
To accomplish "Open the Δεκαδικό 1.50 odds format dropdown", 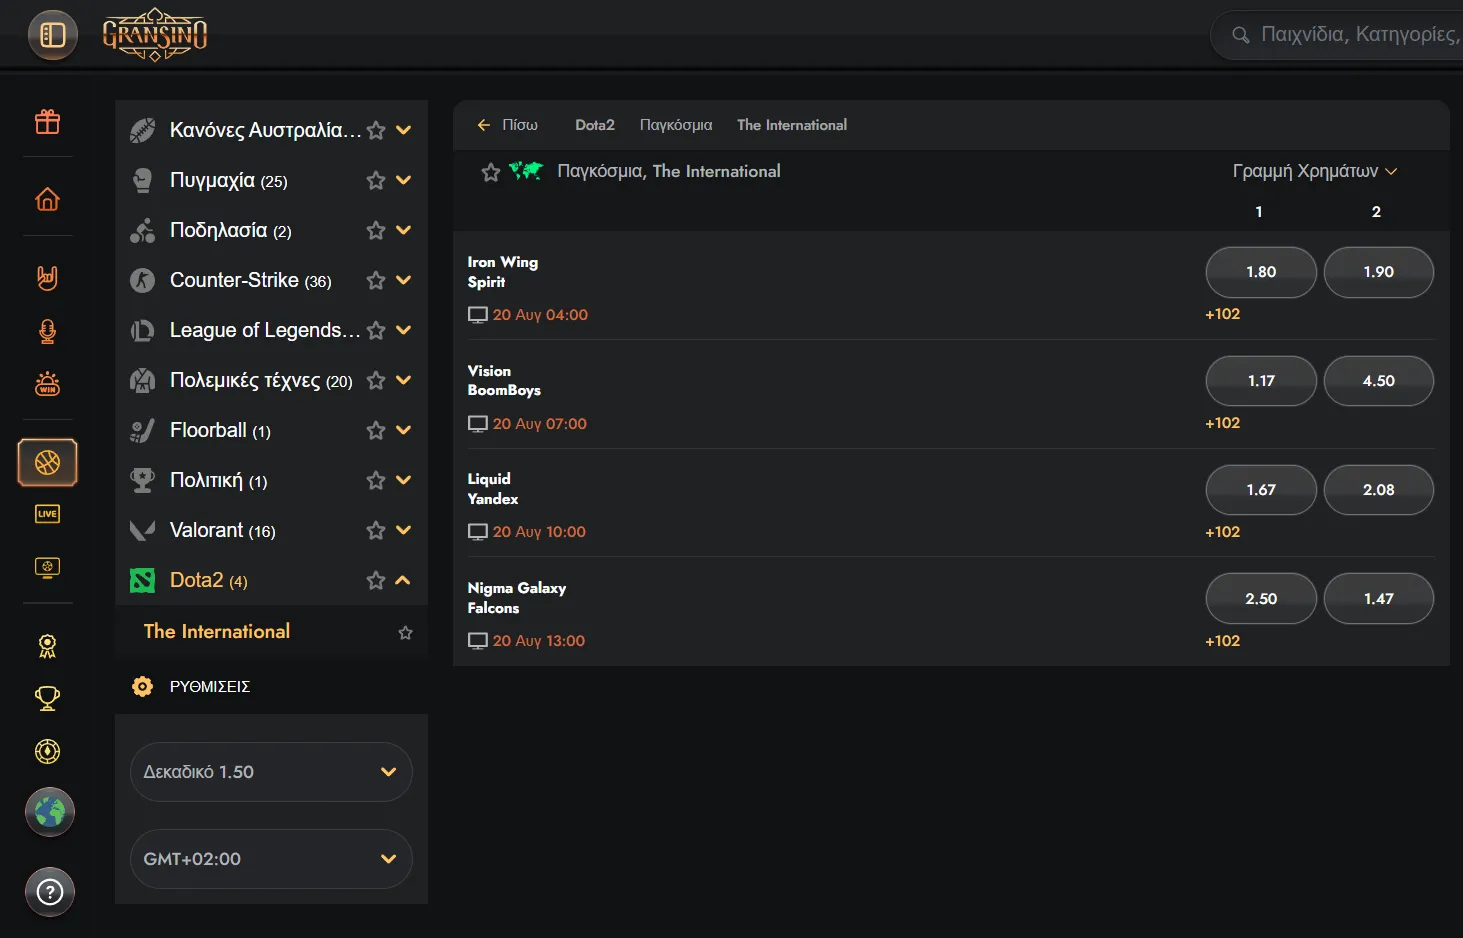I will point(271,772).
